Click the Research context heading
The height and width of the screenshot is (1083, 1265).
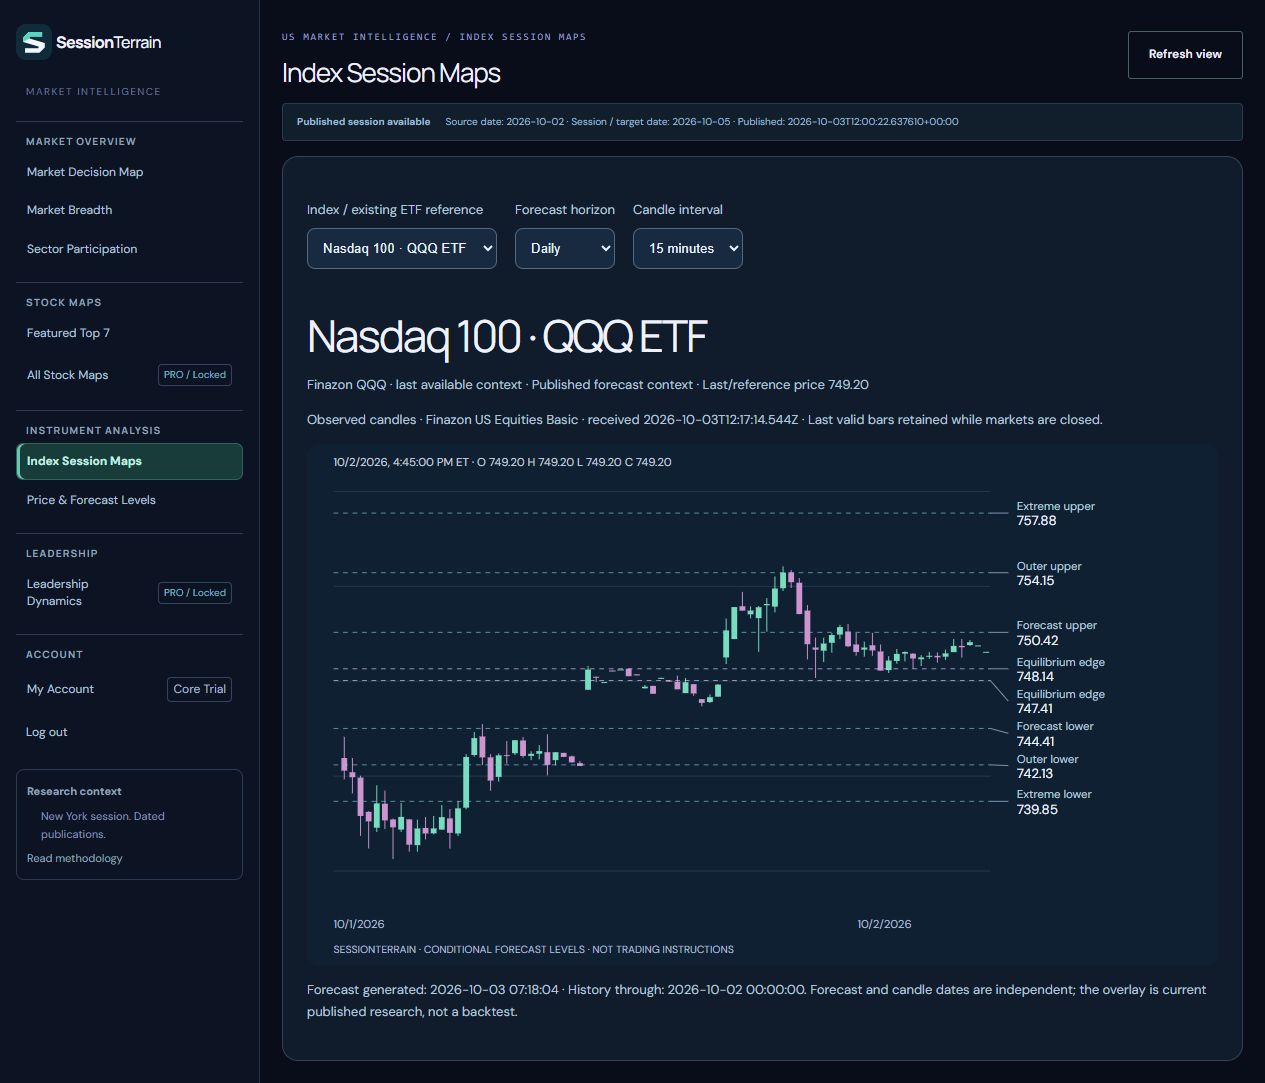point(74,791)
